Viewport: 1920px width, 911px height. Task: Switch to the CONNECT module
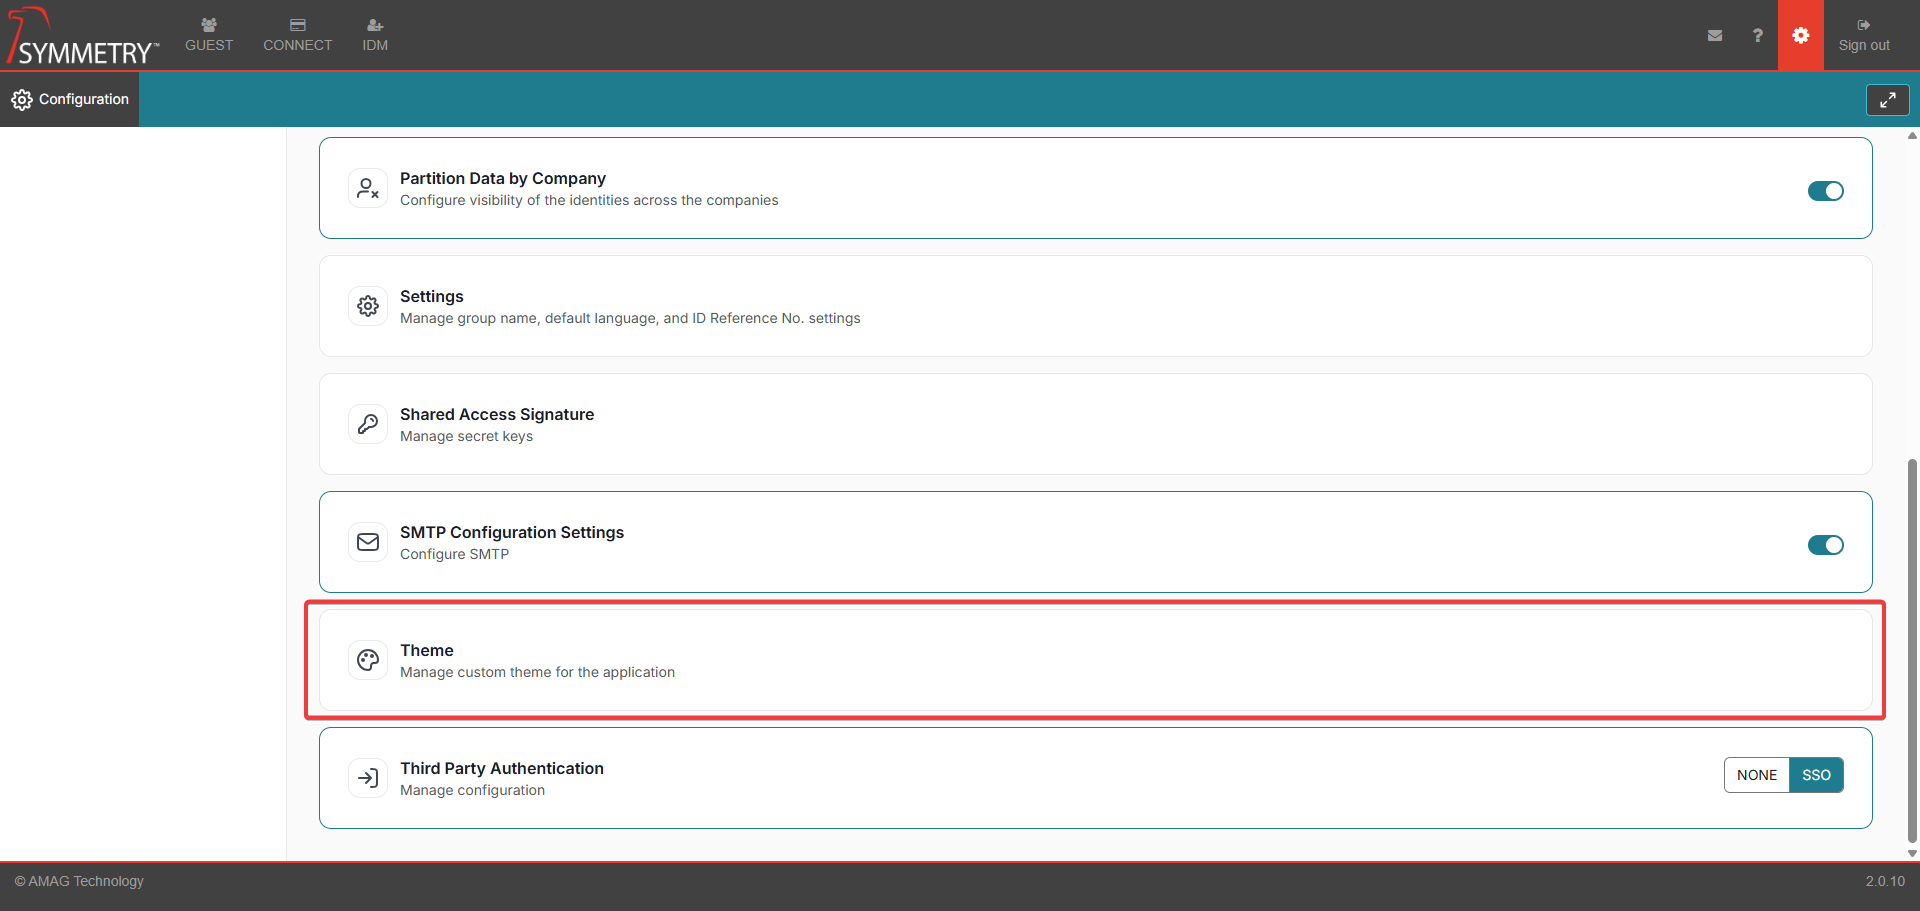297,35
